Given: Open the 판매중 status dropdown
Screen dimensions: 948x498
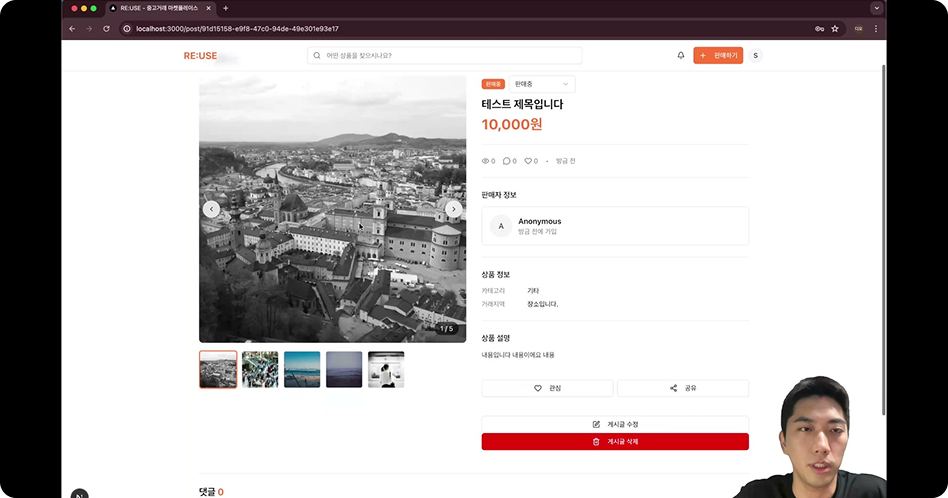Looking at the screenshot, I should [541, 84].
